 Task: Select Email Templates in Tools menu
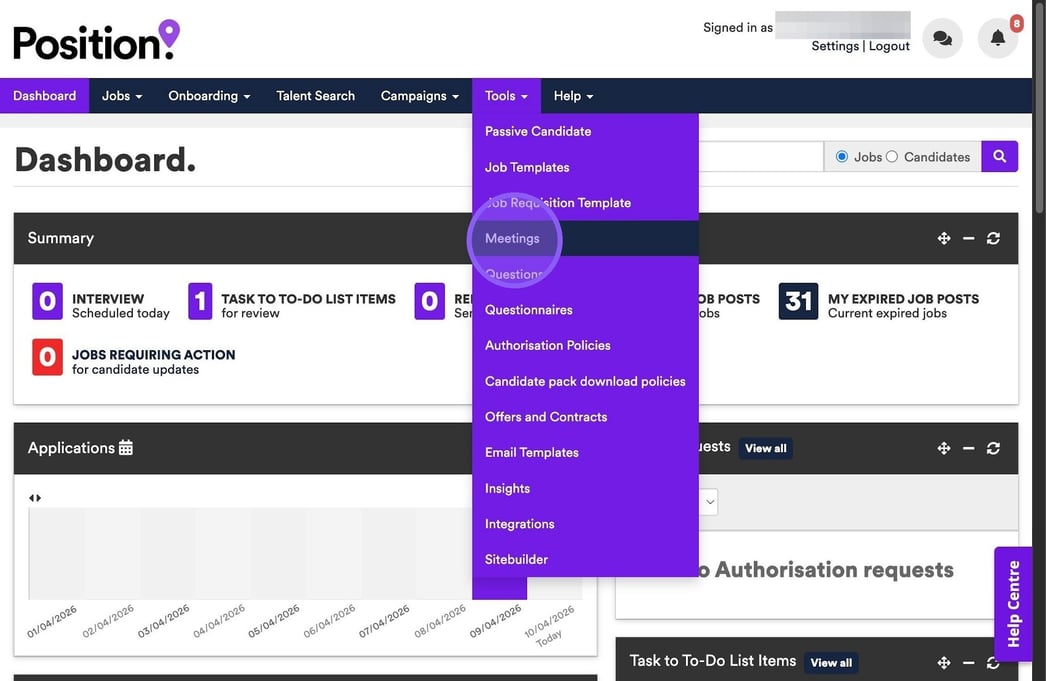pyautogui.click(x=531, y=452)
